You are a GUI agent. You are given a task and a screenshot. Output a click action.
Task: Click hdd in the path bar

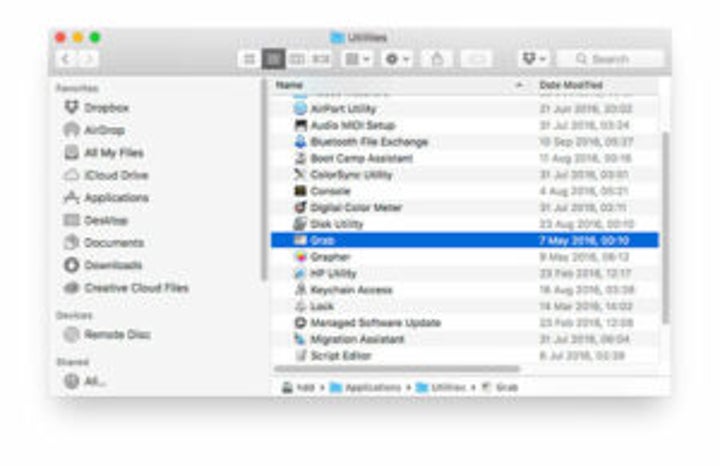298,387
